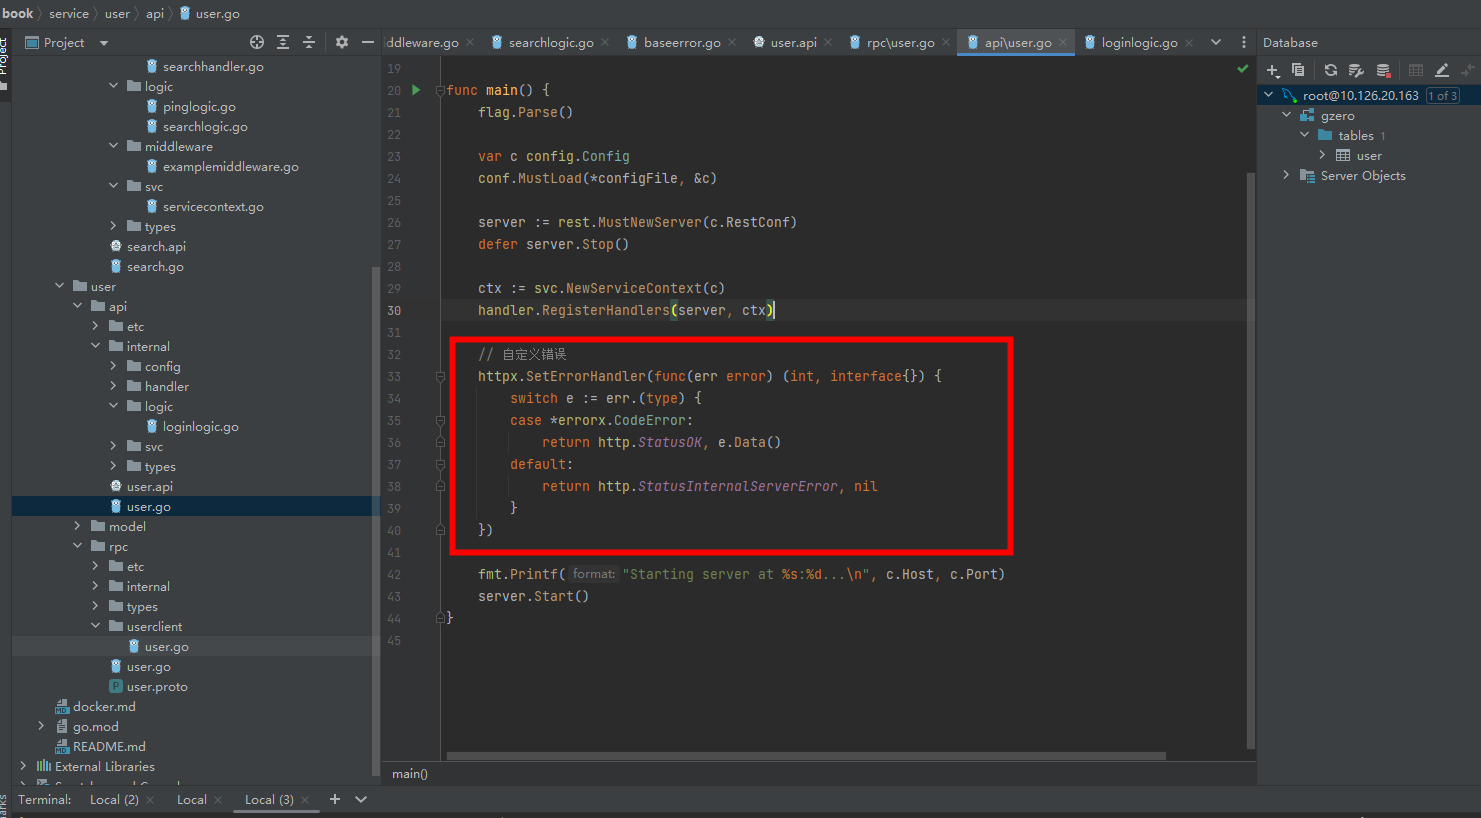Add a new terminal session tab
The height and width of the screenshot is (818, 1481).
[335, 799]
